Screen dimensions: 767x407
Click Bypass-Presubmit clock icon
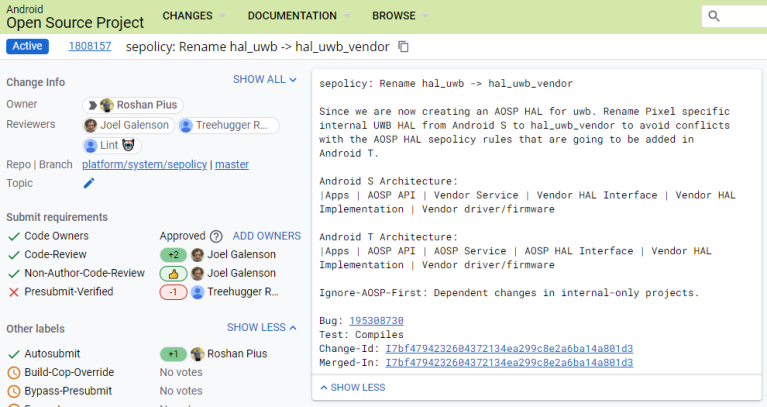coord(14,391)
